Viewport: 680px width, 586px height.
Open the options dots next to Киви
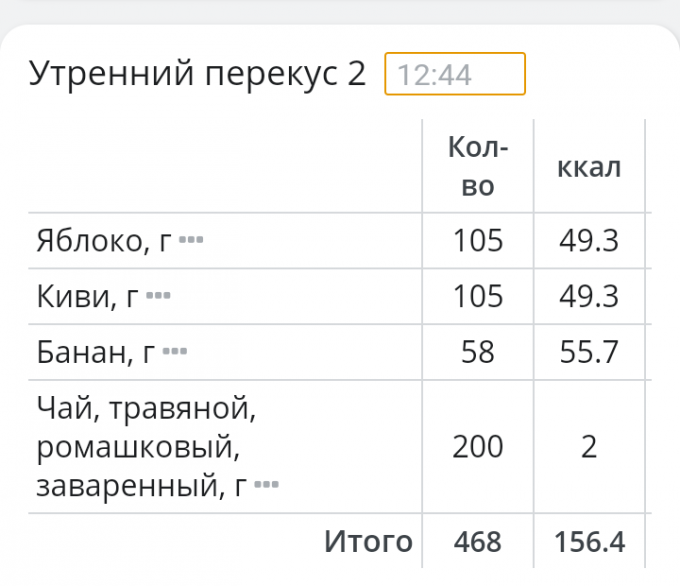click(x=159, y=297)
